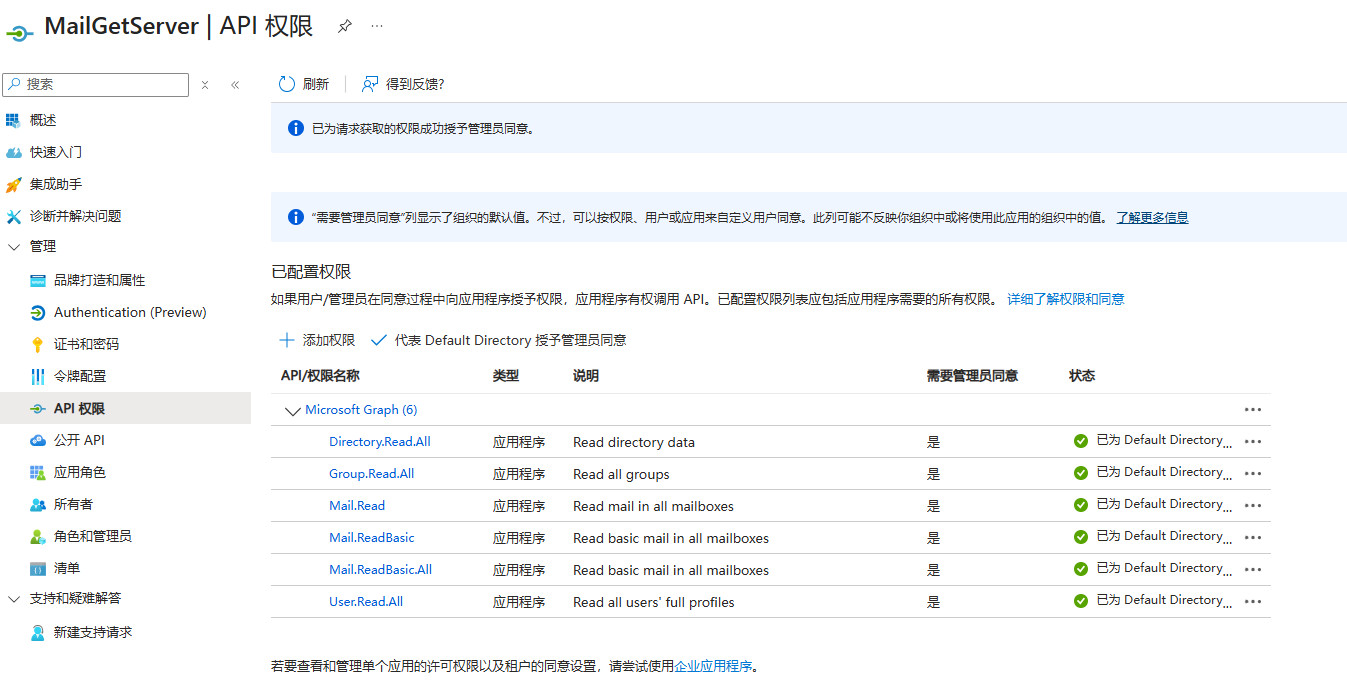Viewport: 1347px width, 694px height.
Task: Open the Group.Read.All permission link
Action: click(371, 474)
